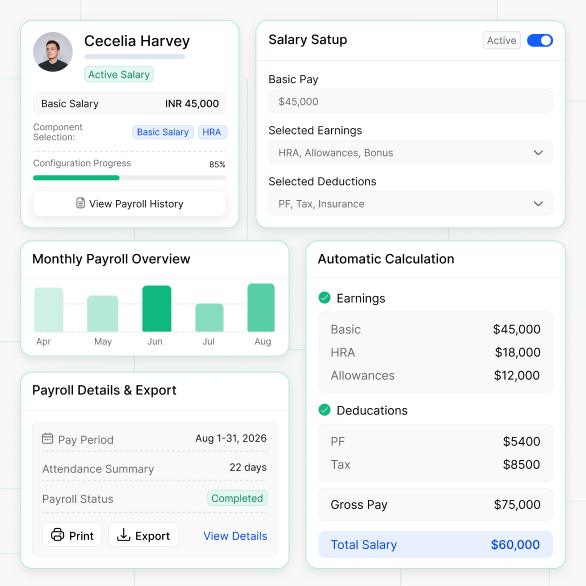Click the Gross Pay $75,000 row
This screenshot has height=586, width=586.
coord(435,505)
